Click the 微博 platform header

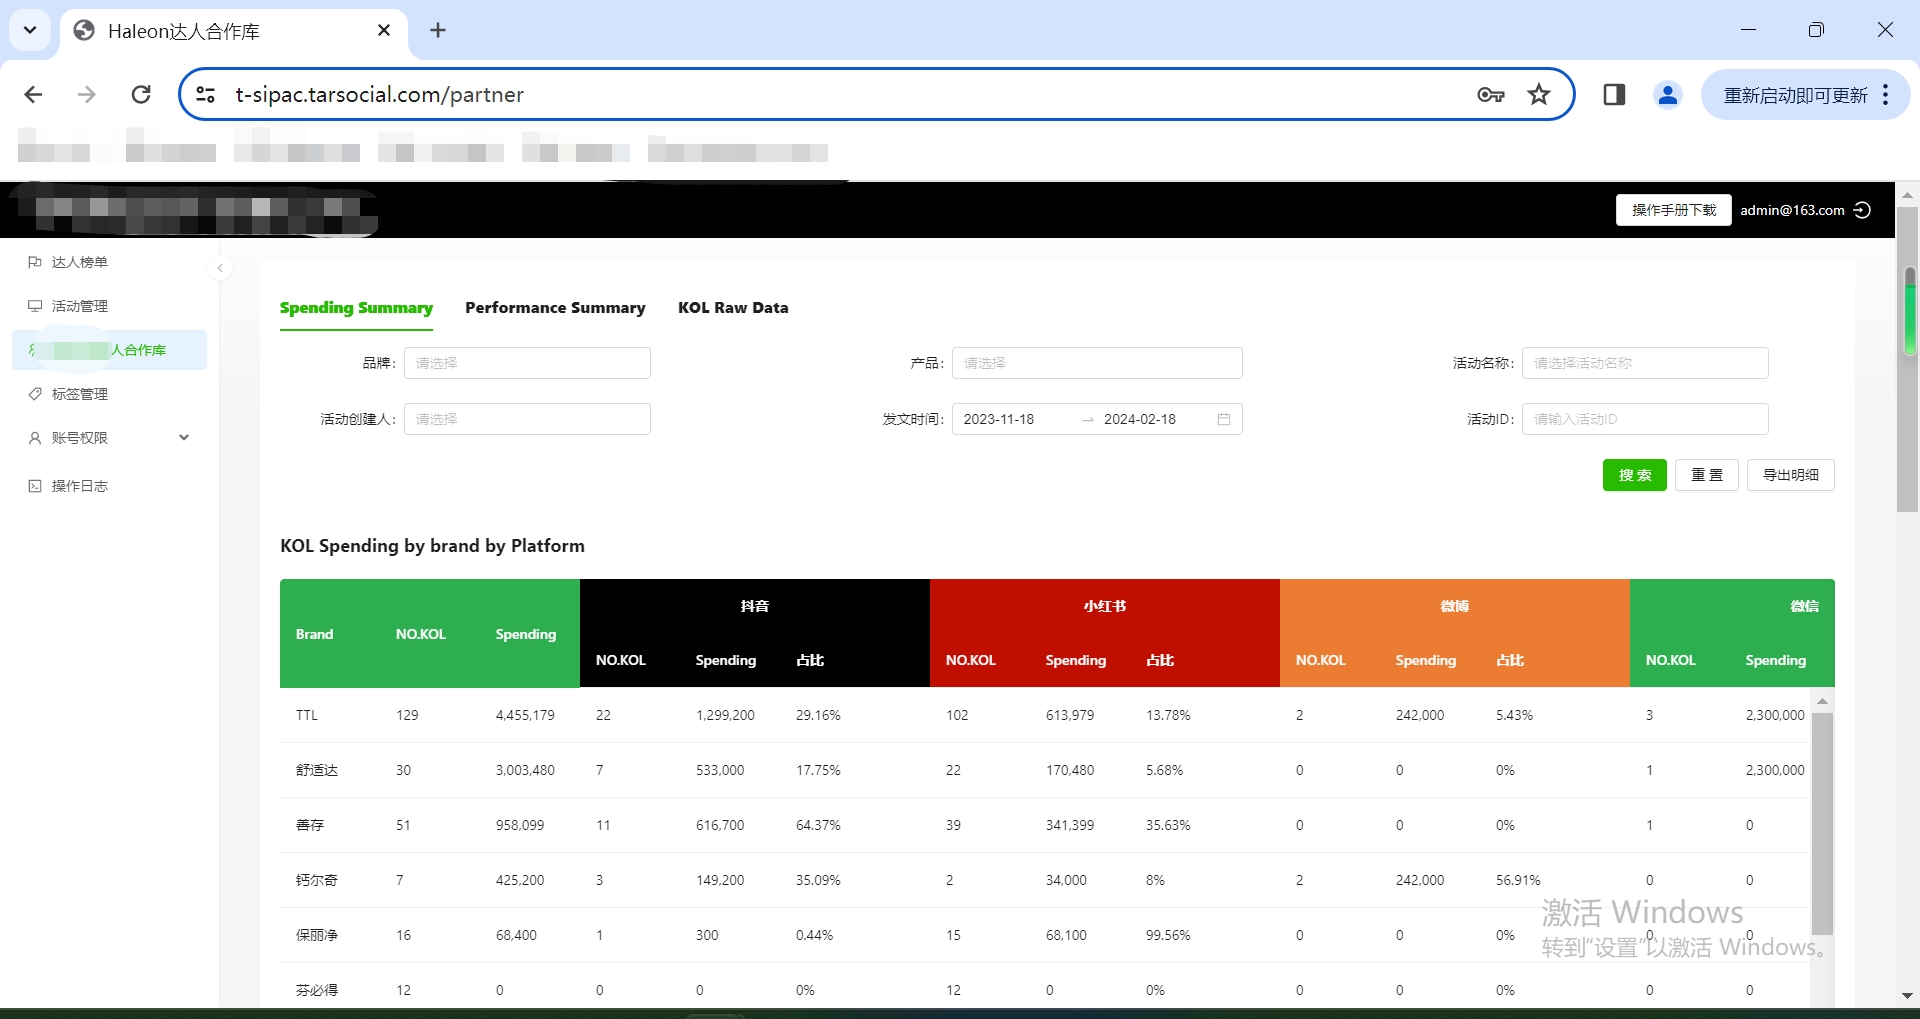point(1455,606)
